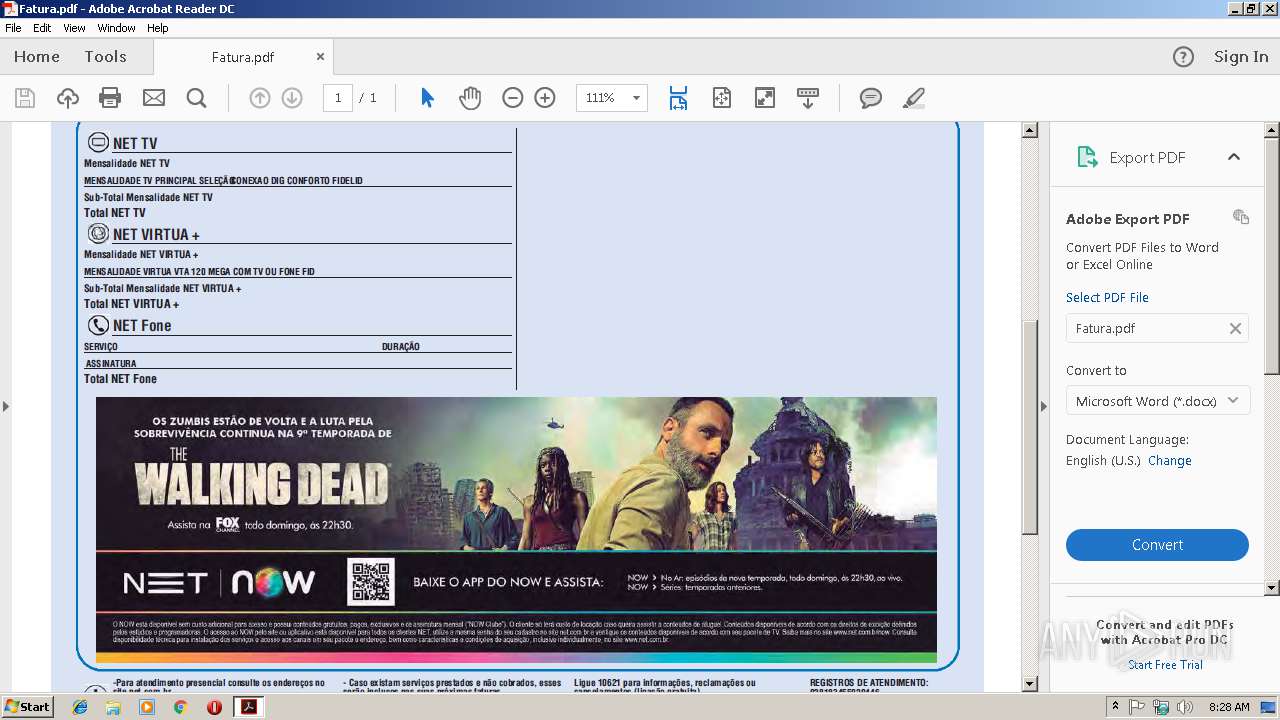Switch to full screen Read Mode
This screenshot has height=720, width=1280.
click(765, 98)
